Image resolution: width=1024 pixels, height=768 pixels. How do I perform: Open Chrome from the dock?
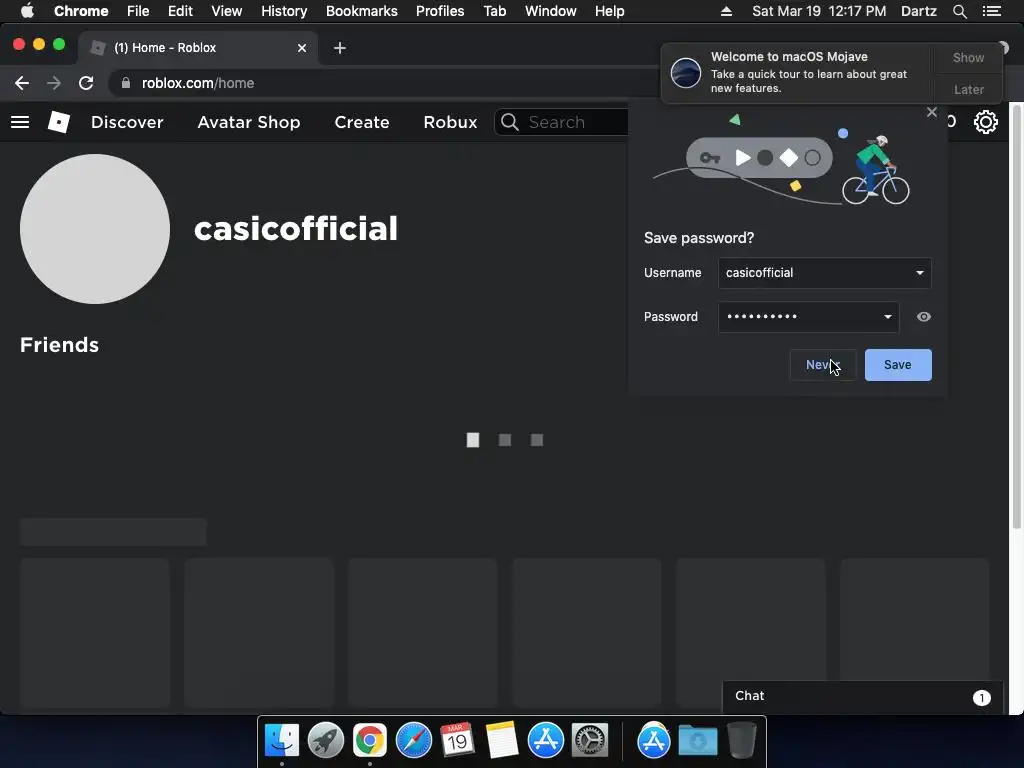click(370, 741)
